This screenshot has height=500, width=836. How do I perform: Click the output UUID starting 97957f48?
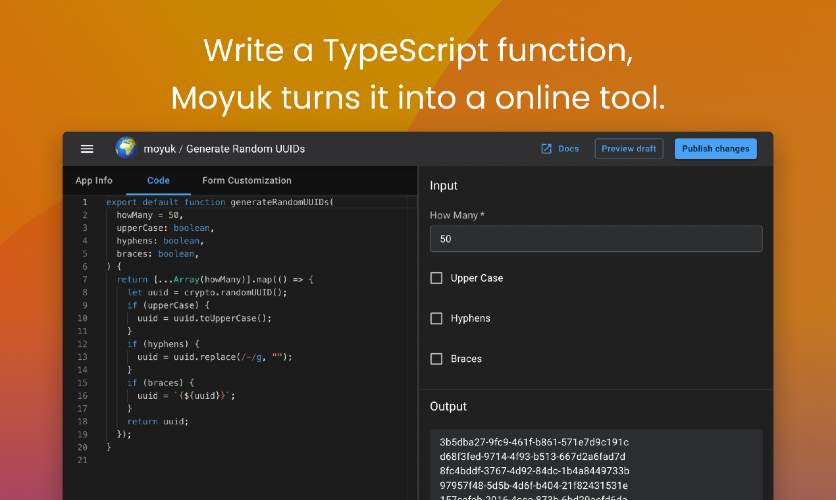(x=533, y=485)
